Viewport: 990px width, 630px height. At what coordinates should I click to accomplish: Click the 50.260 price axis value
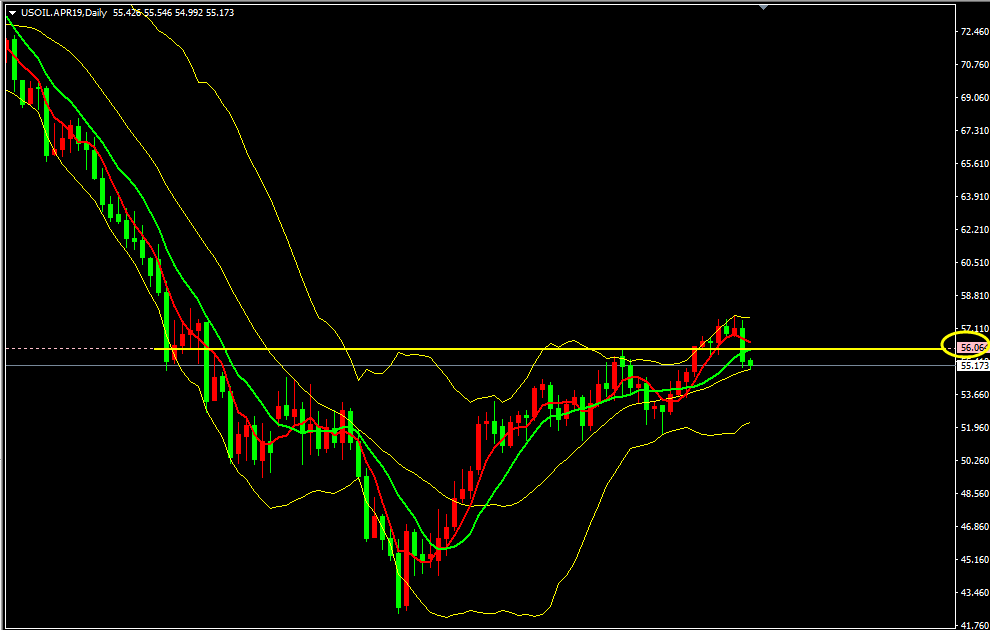[x=974, y=460]
